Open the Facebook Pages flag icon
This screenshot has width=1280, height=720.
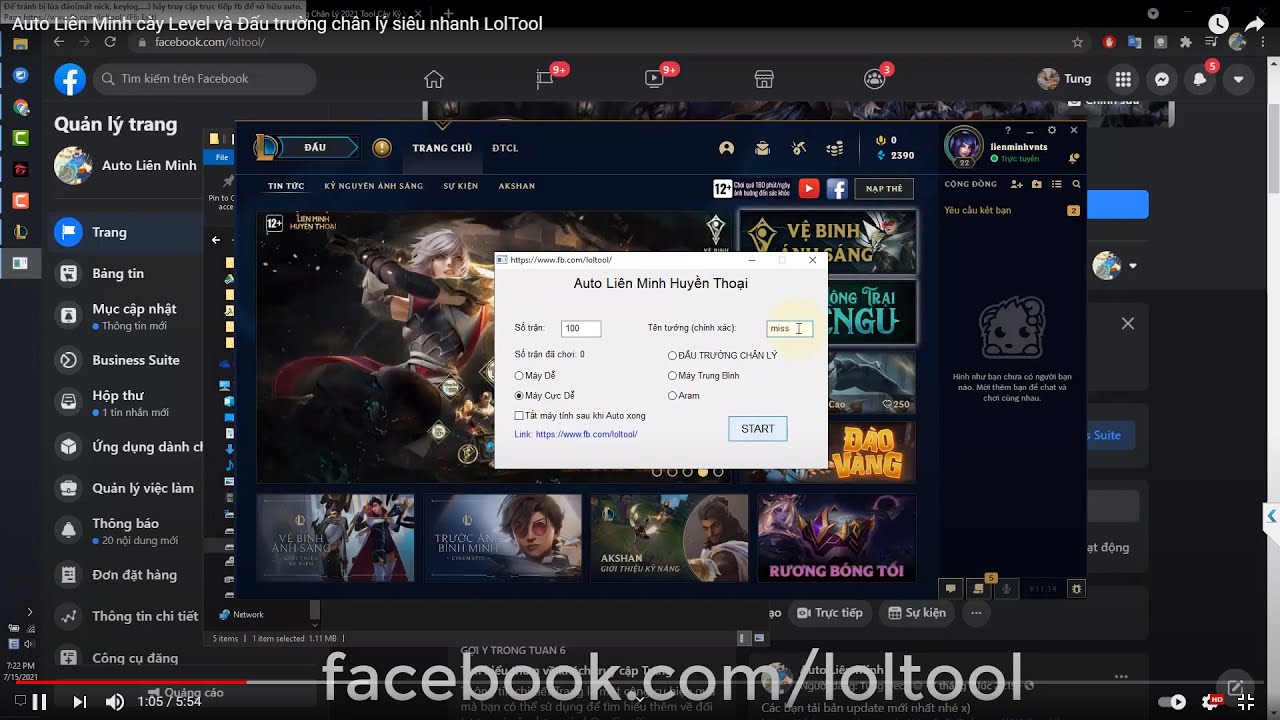(544, 79)
